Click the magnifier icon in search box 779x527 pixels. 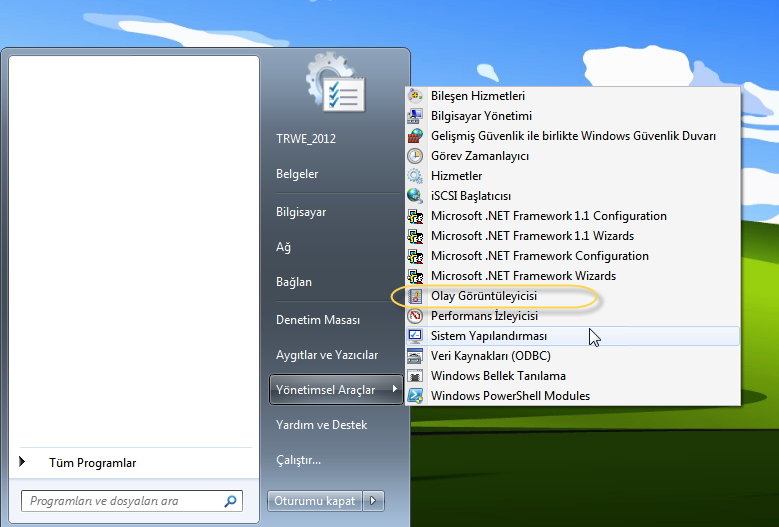point(231,501)
